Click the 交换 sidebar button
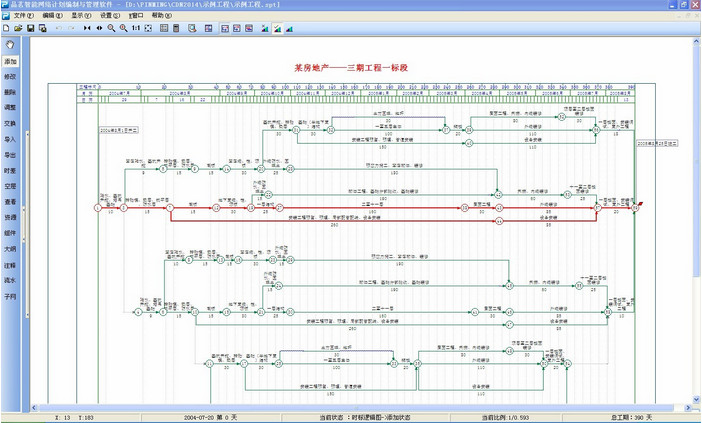Screen dimensions: 702x423 pyautogui.click(x=10, y=124)
